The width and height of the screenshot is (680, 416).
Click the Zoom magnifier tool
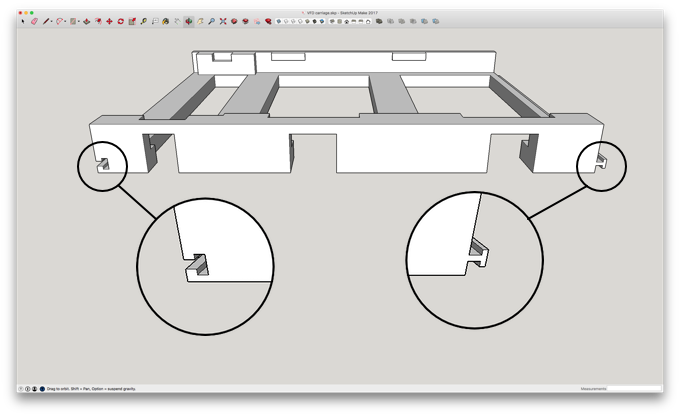pos(212,21)
